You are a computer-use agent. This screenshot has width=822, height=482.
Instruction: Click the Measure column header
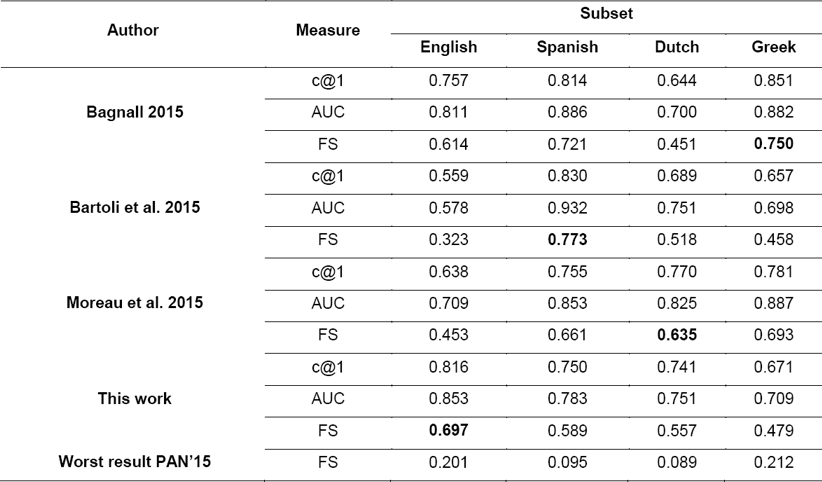tap(328, 30)
